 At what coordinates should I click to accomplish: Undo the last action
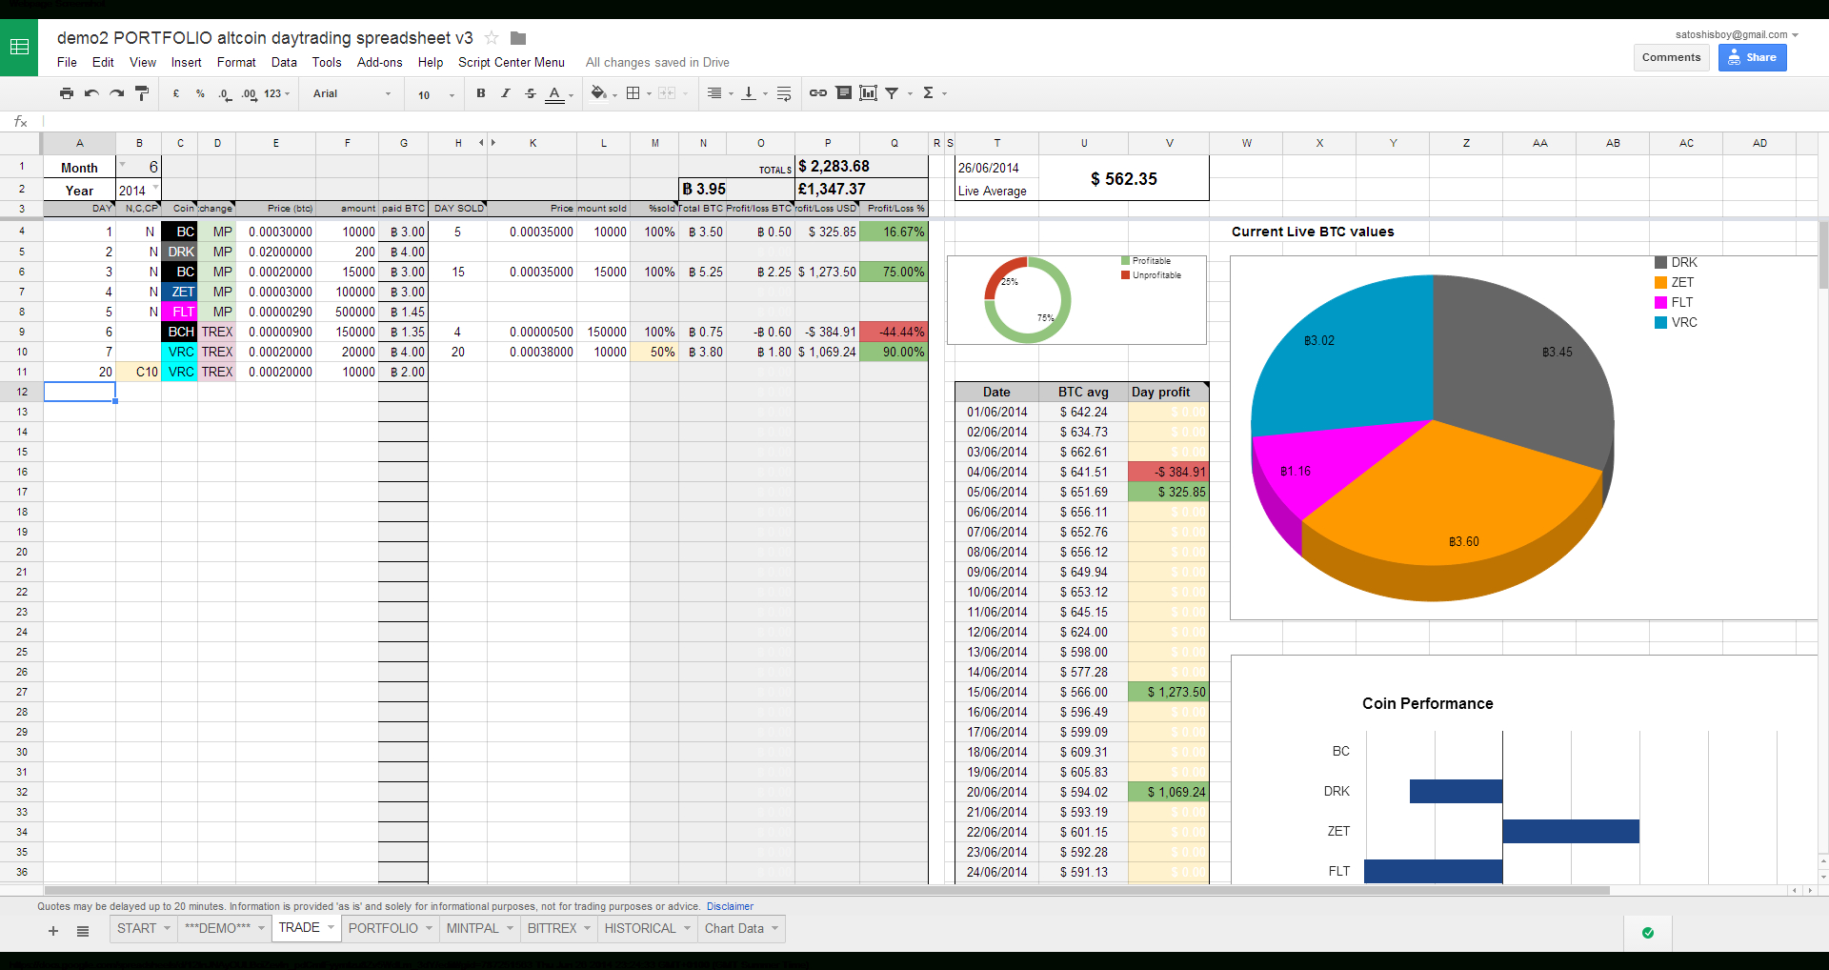tap(91, 92)
